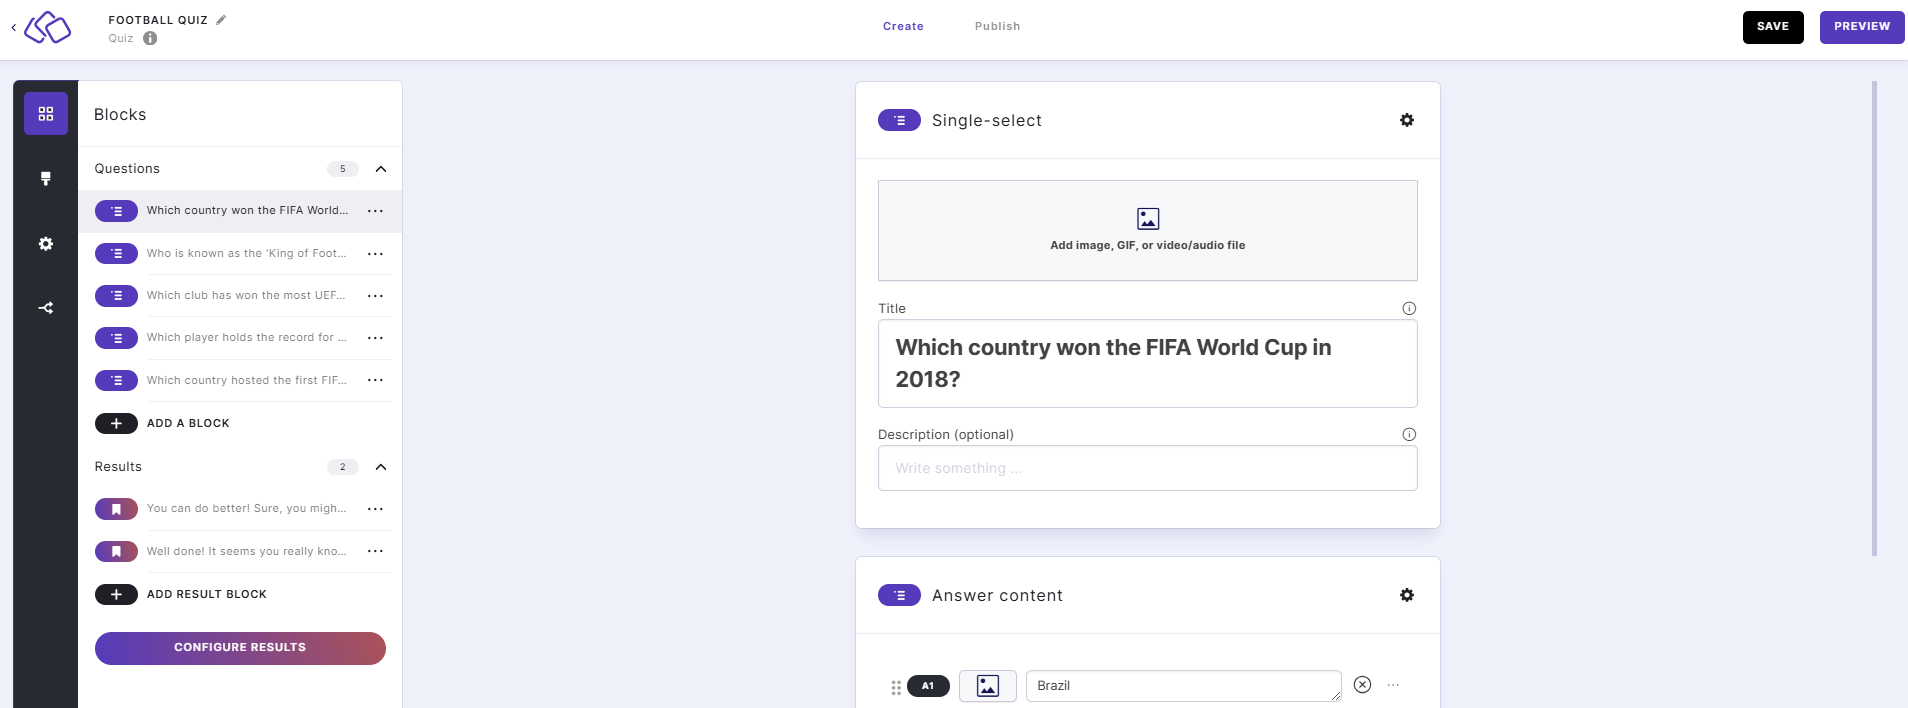Screen dimensions: 1908x708
Task: Select the 'Which club has won' question
Action: coord(245,296)
